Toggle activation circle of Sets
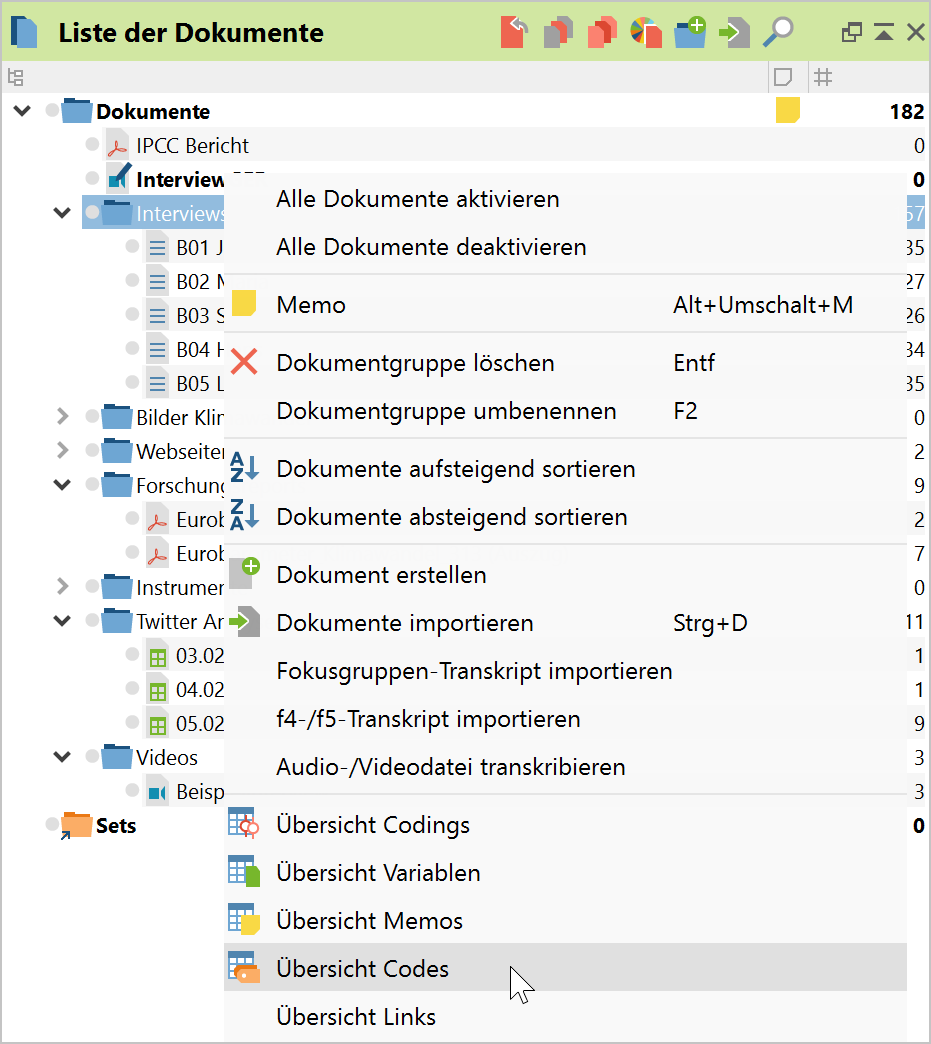This screenshot has width=931, height=1044. point(52,824)
